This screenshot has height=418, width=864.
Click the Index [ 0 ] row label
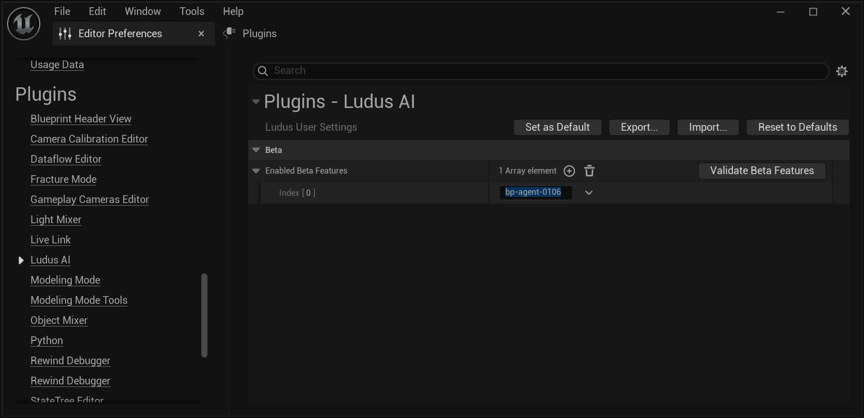point(297,193)
